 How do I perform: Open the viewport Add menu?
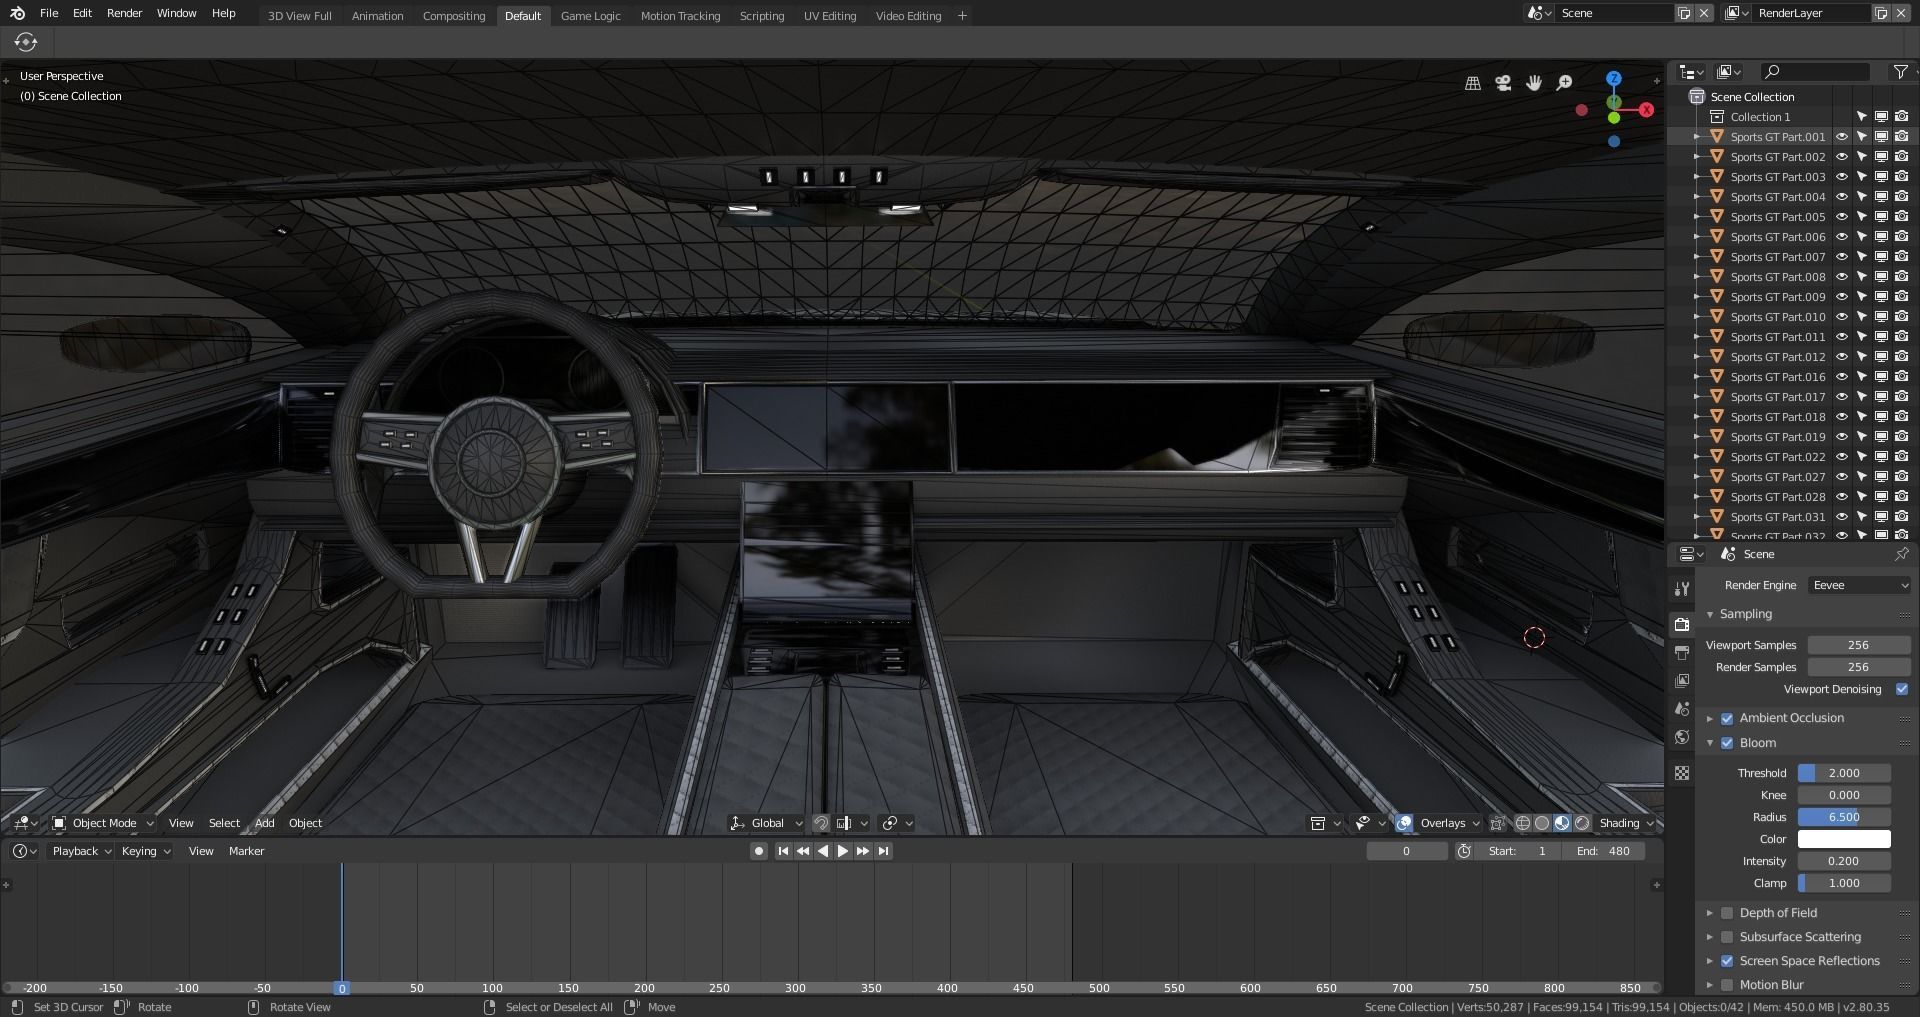pos(265,823)
